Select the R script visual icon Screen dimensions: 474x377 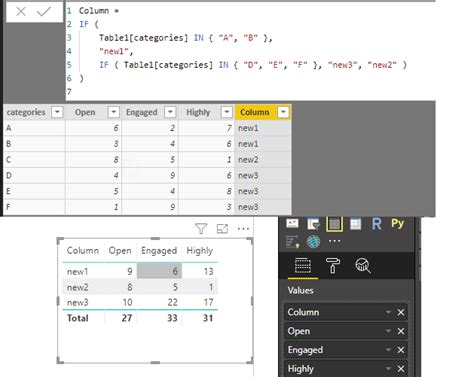point(377,224)
